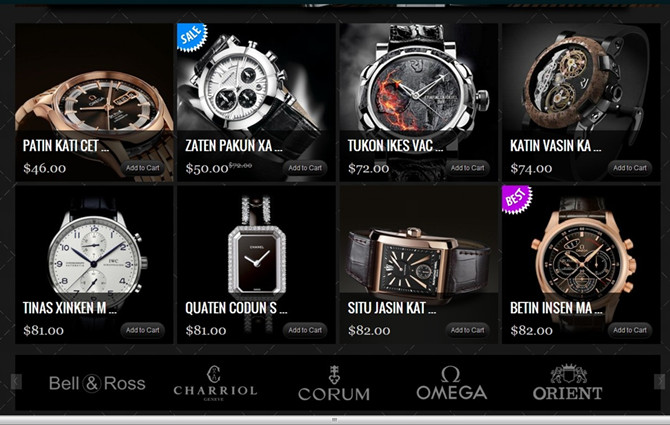Open the Orient brand logo
Screen dimensions: 670x425
pos(567,382)
